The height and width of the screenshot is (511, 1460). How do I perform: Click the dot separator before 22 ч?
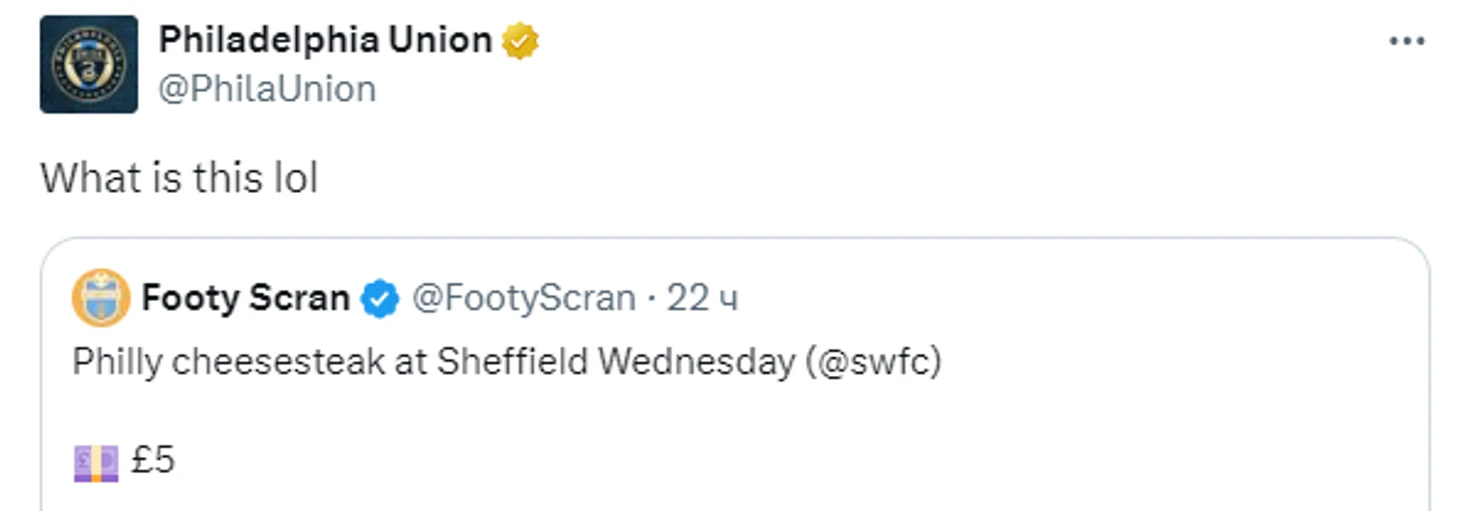point(651,298)
